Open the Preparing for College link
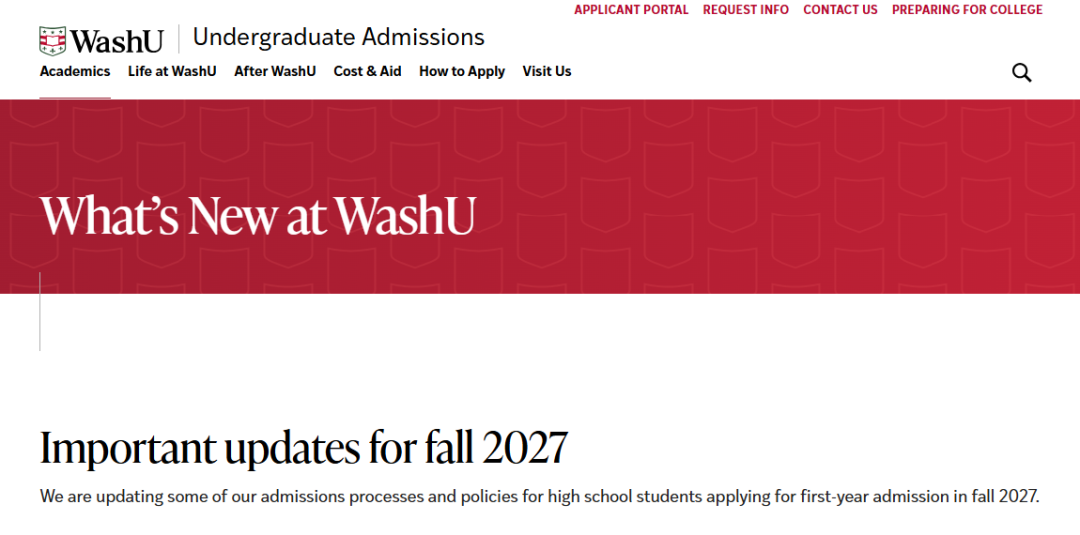The image size is (1080, 535). [967, 10]
